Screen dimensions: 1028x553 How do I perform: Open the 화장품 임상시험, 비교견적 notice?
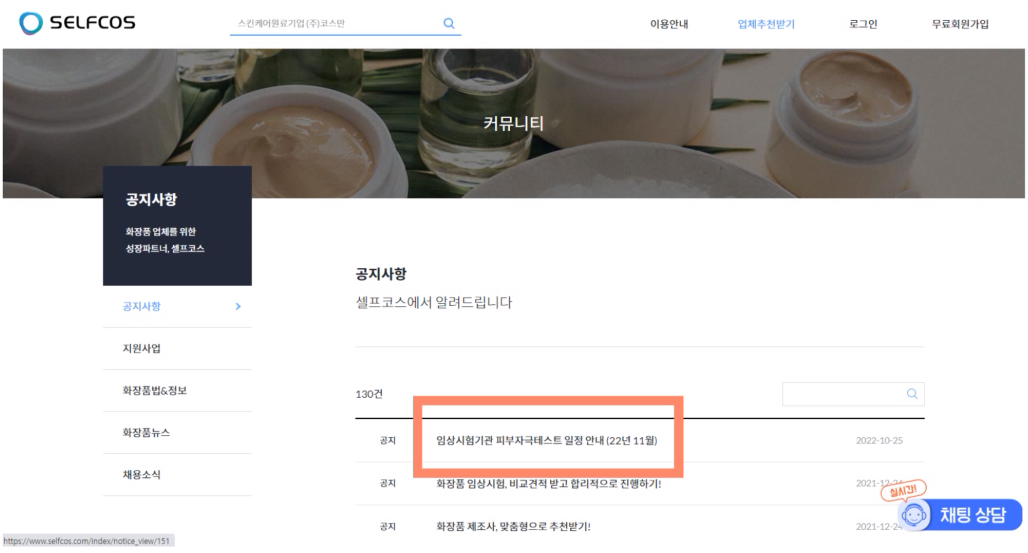(548, 484)
